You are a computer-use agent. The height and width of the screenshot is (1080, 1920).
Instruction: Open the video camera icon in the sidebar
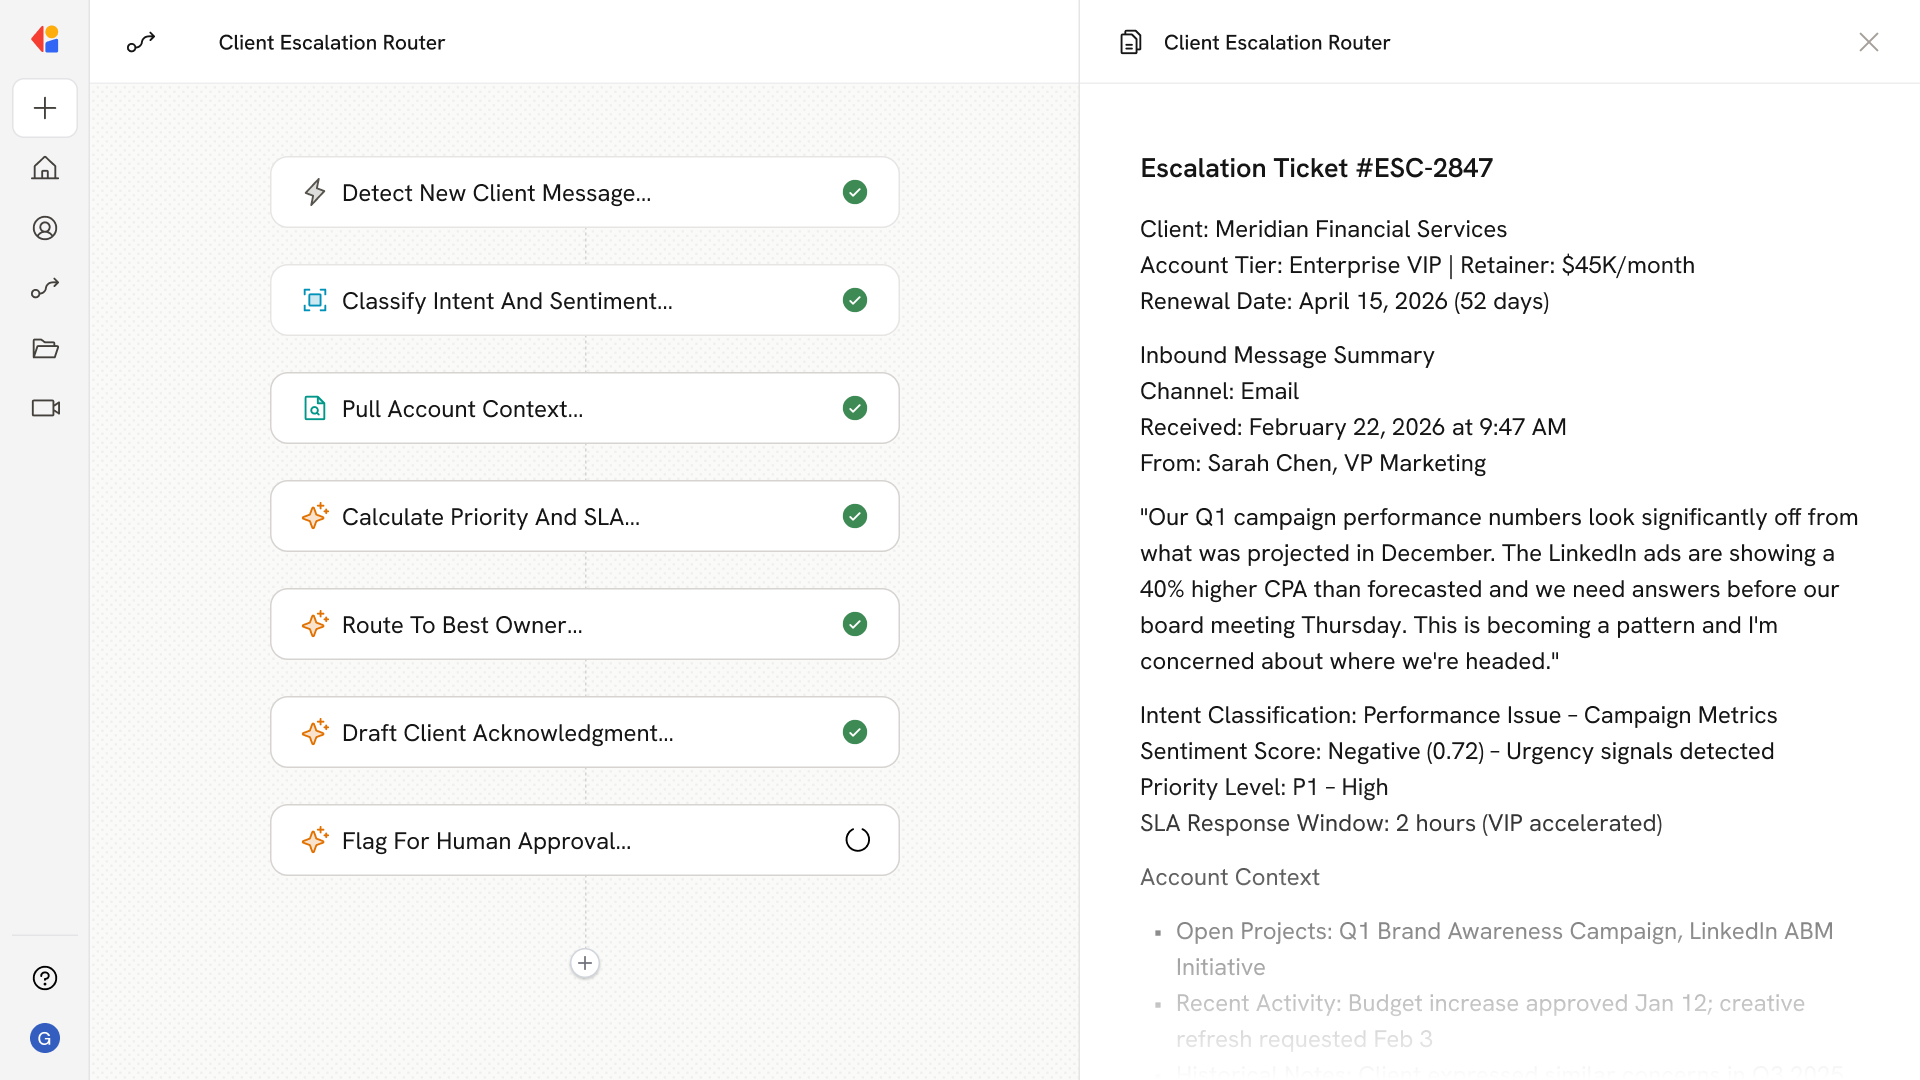pyautogui.click(x=45, y=408)
